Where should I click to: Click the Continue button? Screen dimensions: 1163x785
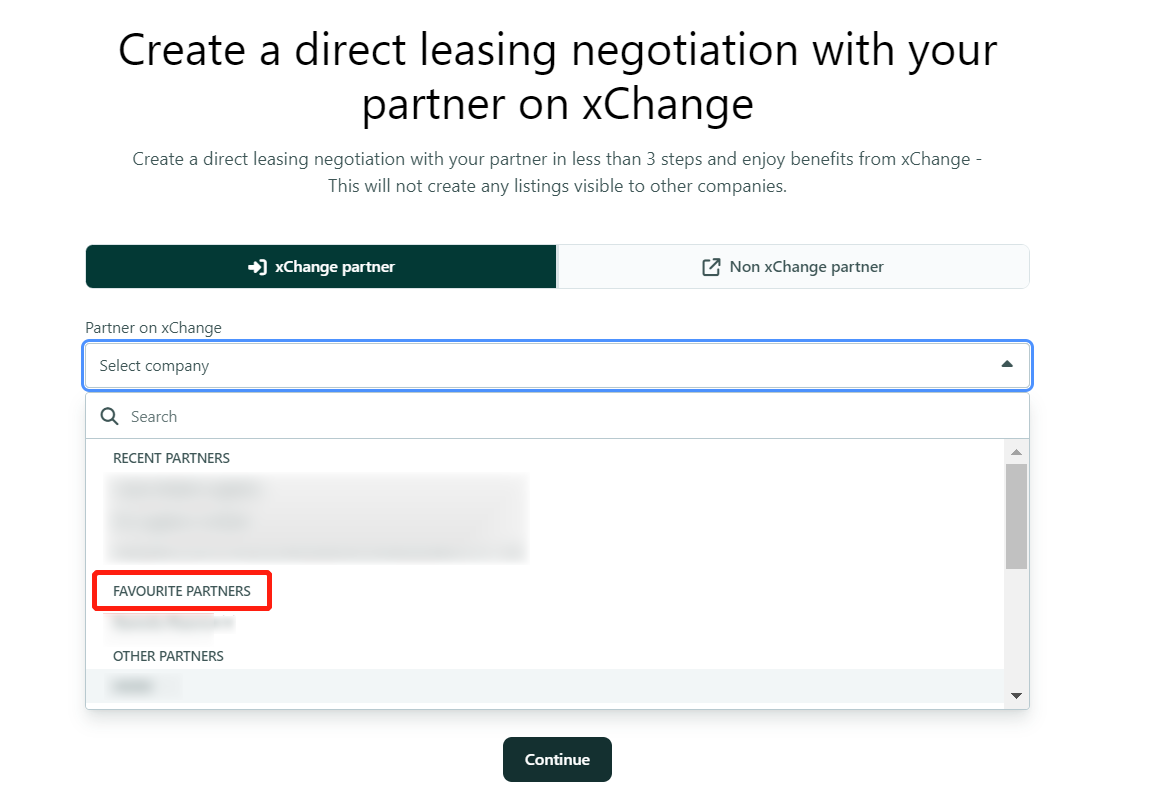(557, 759)
